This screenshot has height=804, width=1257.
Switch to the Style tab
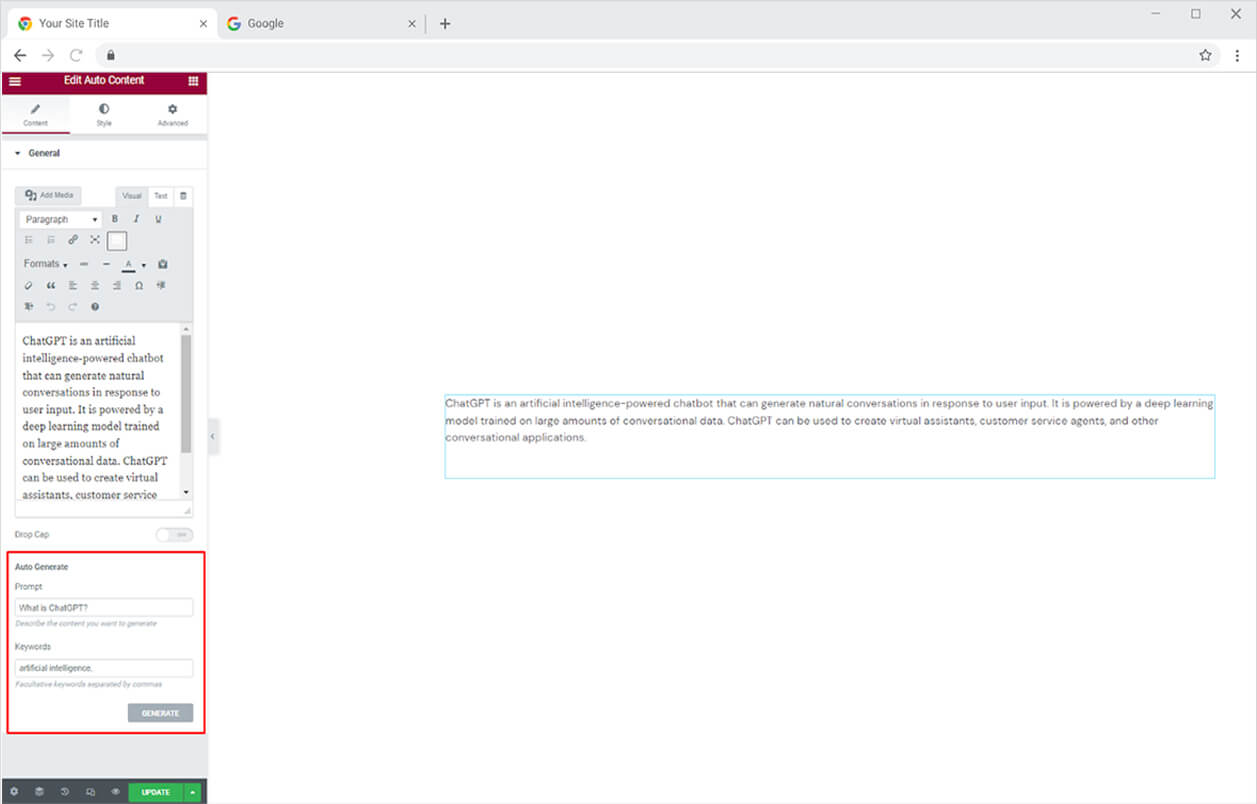(x=104, y=114)
